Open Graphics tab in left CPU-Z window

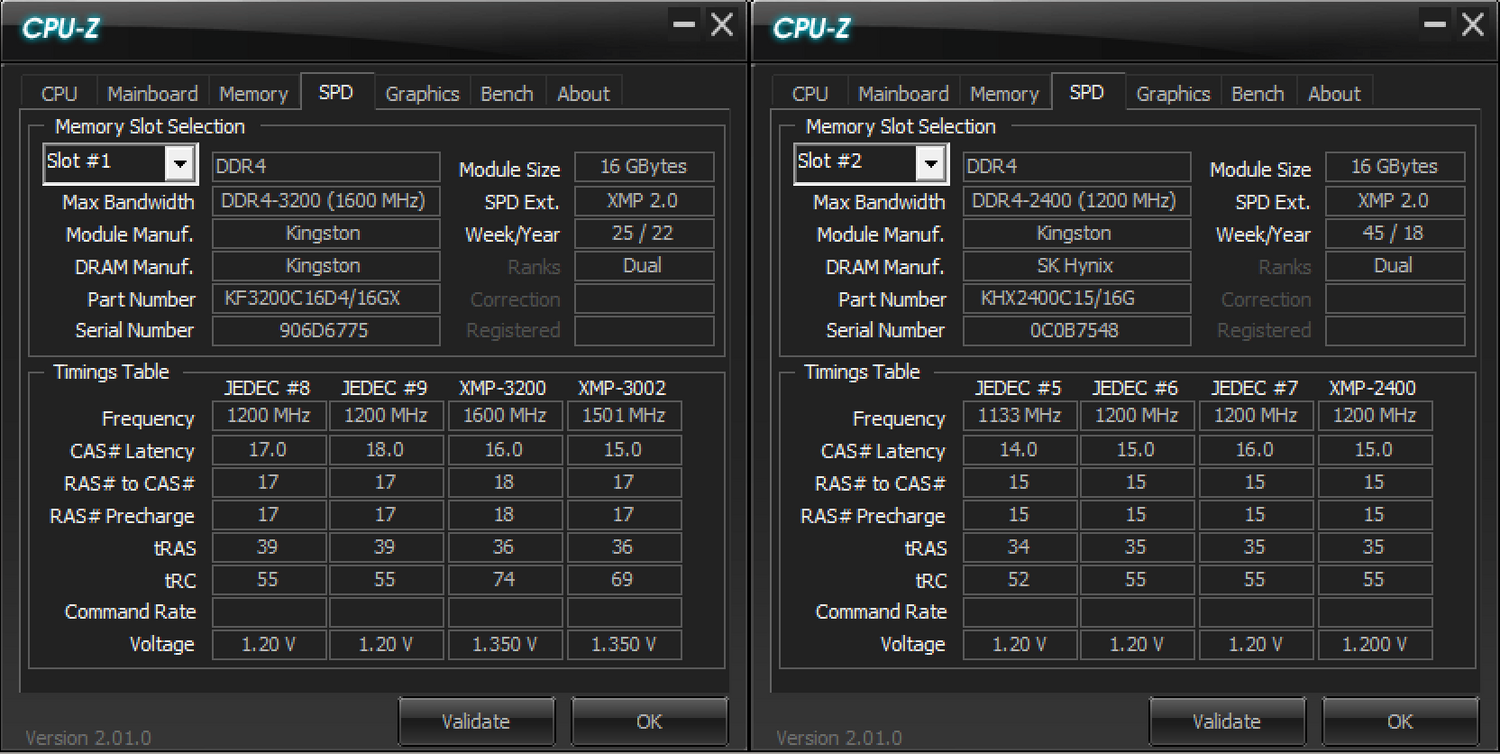tap(422, 93)
